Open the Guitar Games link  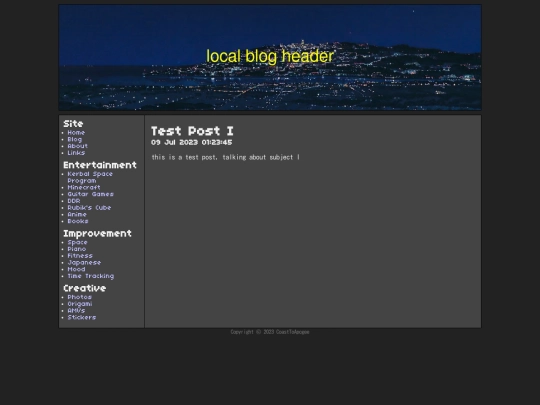pyautogui.click(x=90, y=194)
